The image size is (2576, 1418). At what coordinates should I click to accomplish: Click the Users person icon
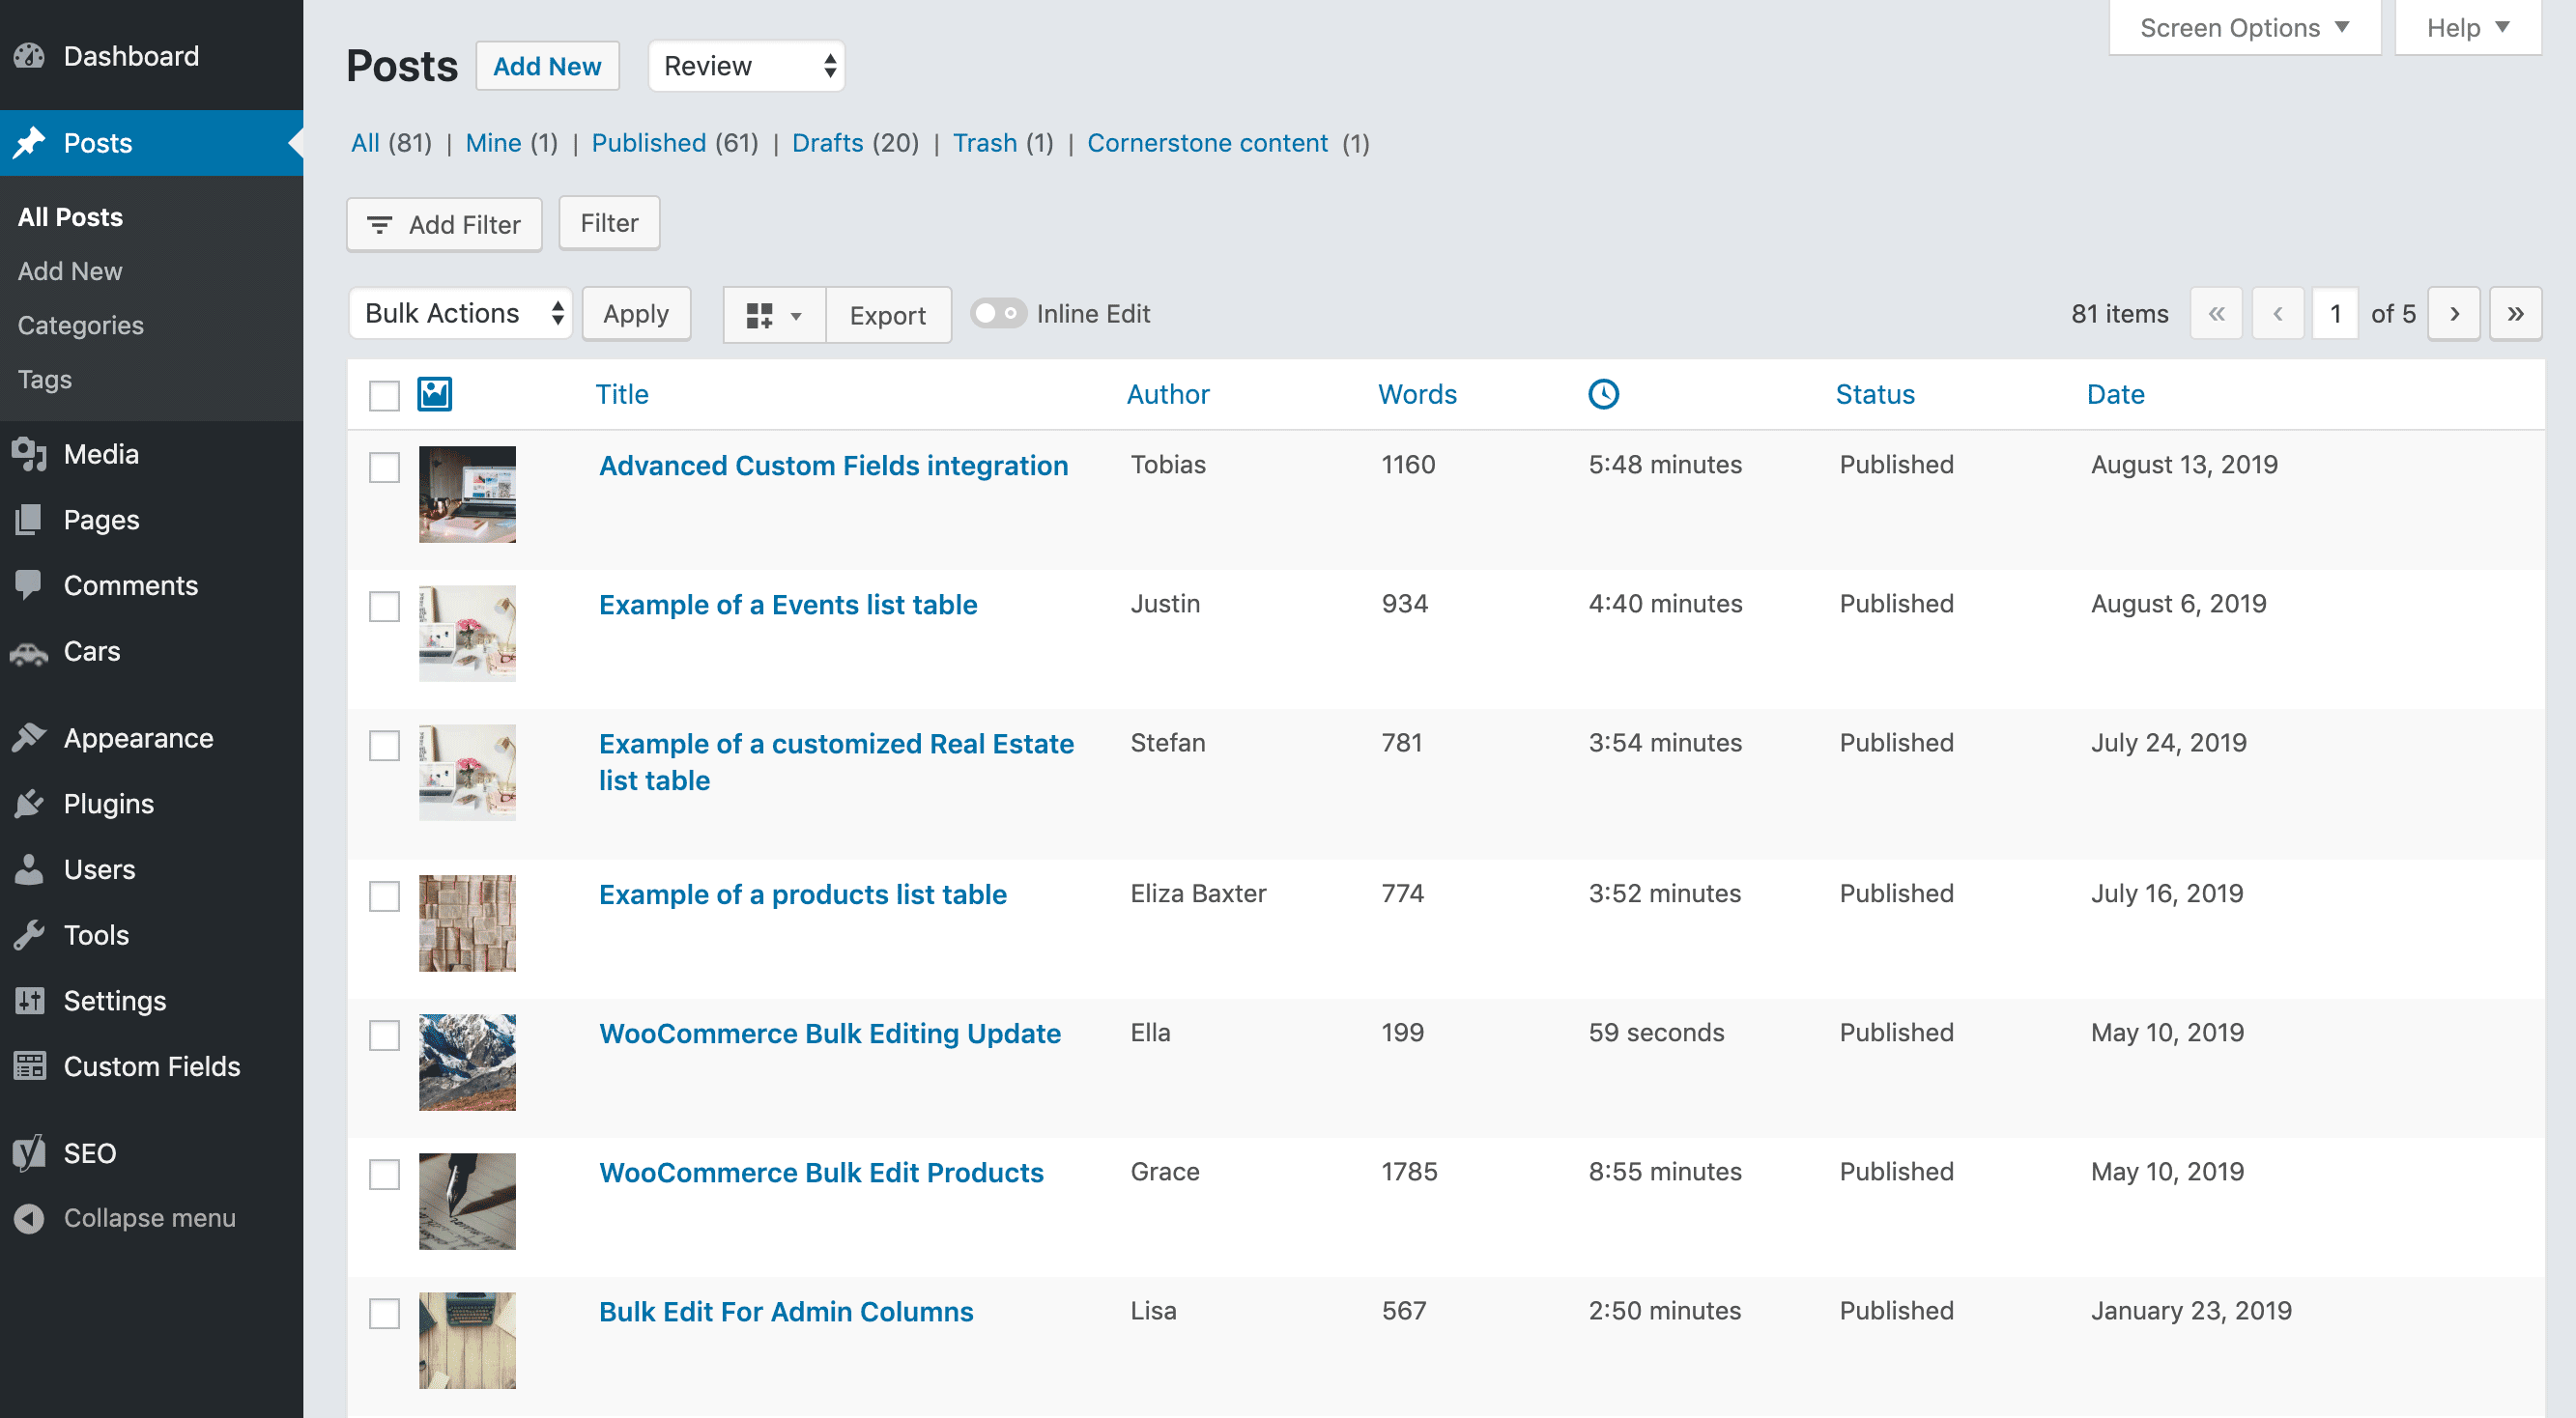[29, 869]
